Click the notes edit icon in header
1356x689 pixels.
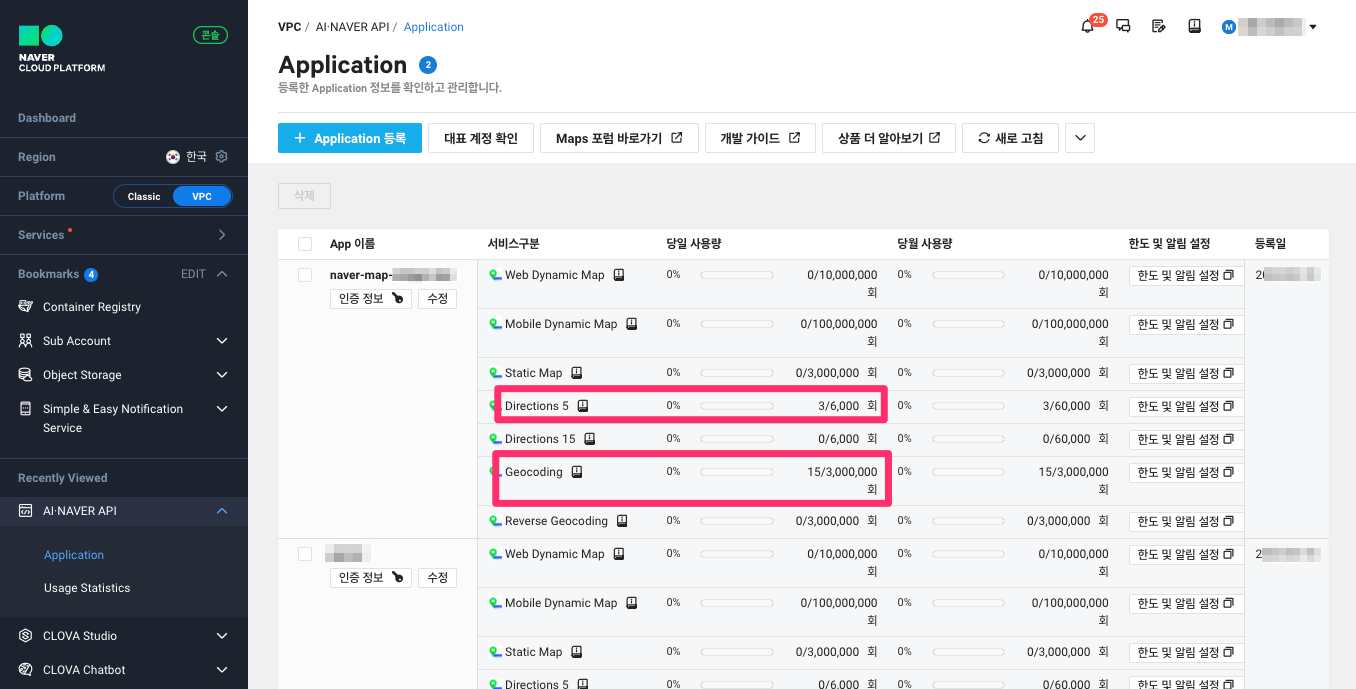tap(1158, 27)
